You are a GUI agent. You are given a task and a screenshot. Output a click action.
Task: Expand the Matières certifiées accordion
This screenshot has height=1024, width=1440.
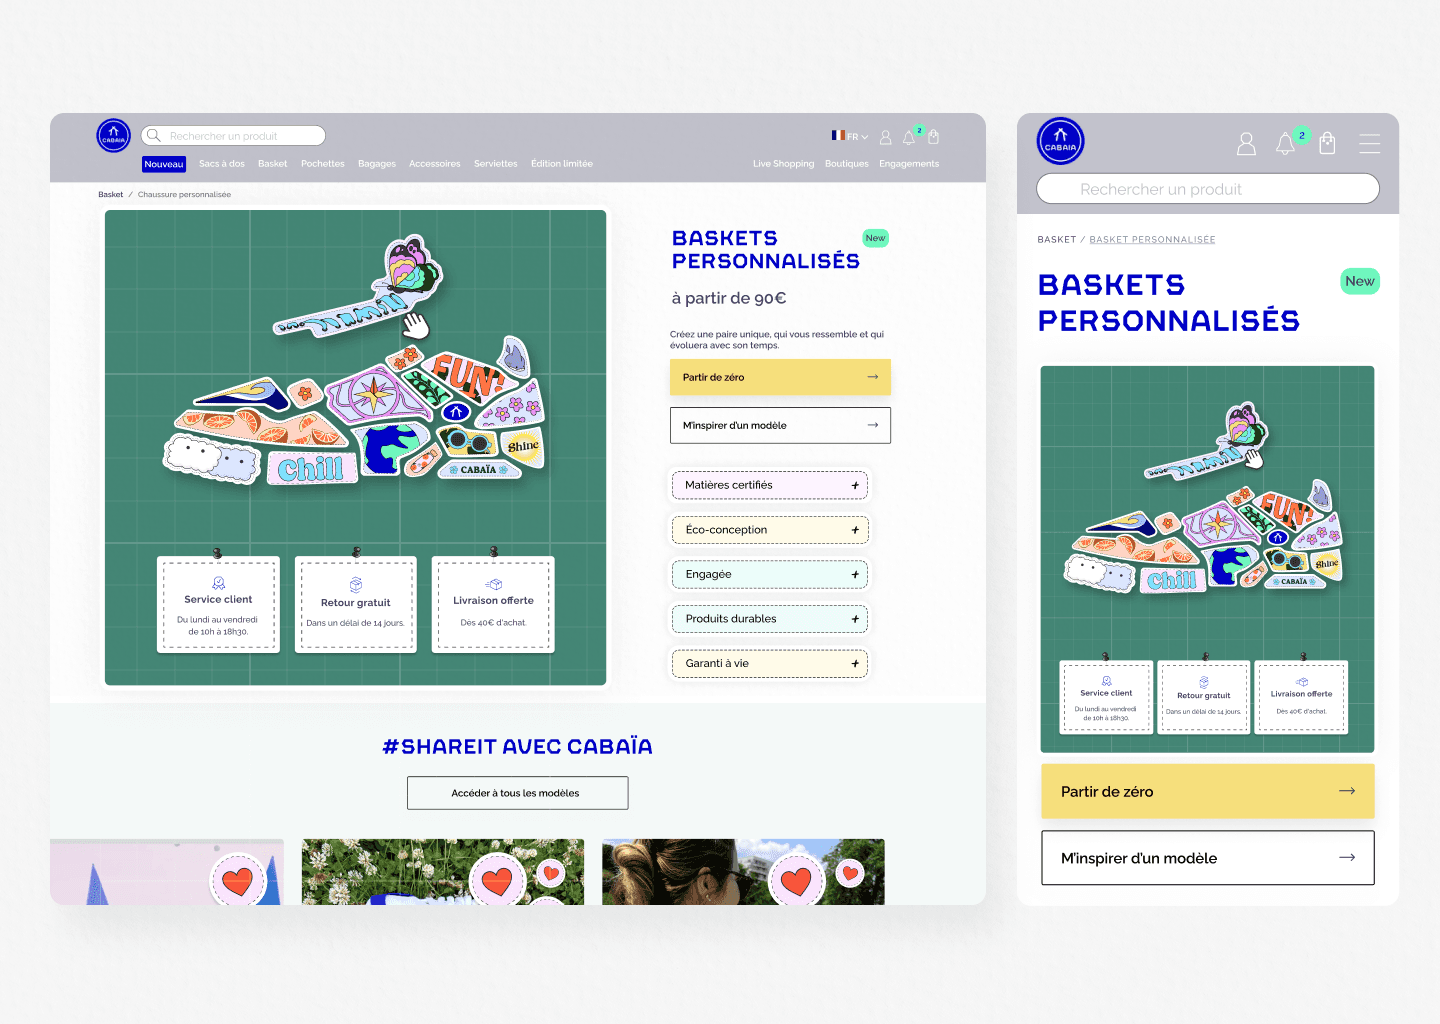(x=770, y=485)
